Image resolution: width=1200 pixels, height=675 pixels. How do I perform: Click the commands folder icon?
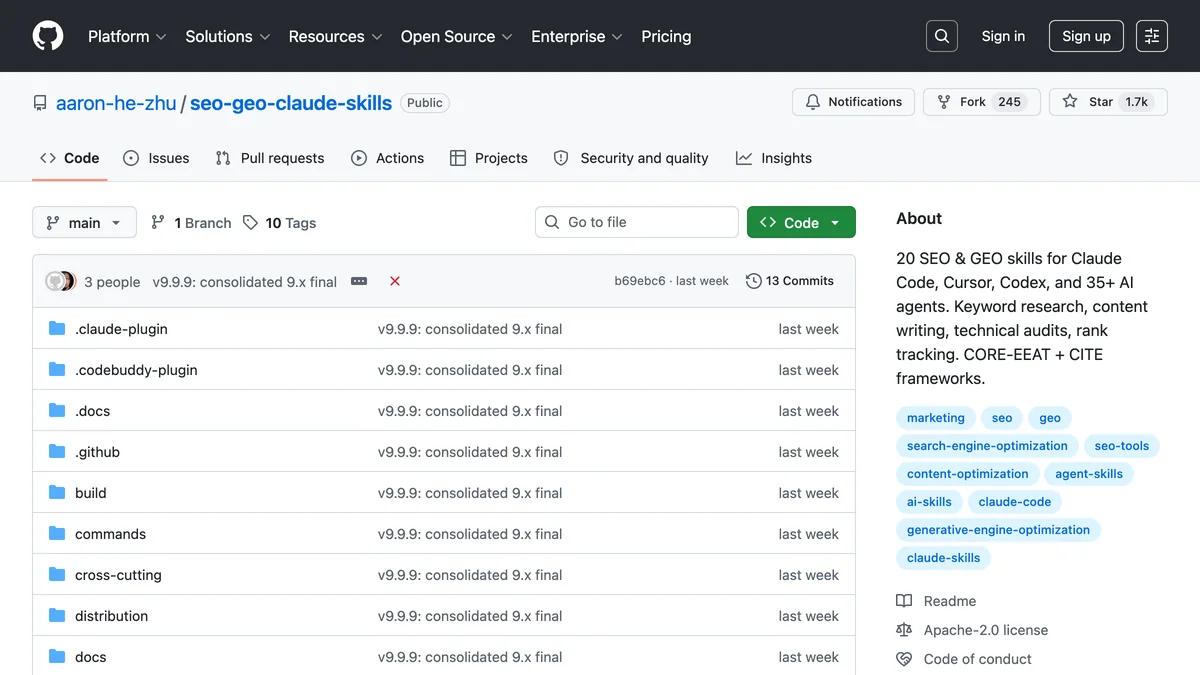coord(57,534)
